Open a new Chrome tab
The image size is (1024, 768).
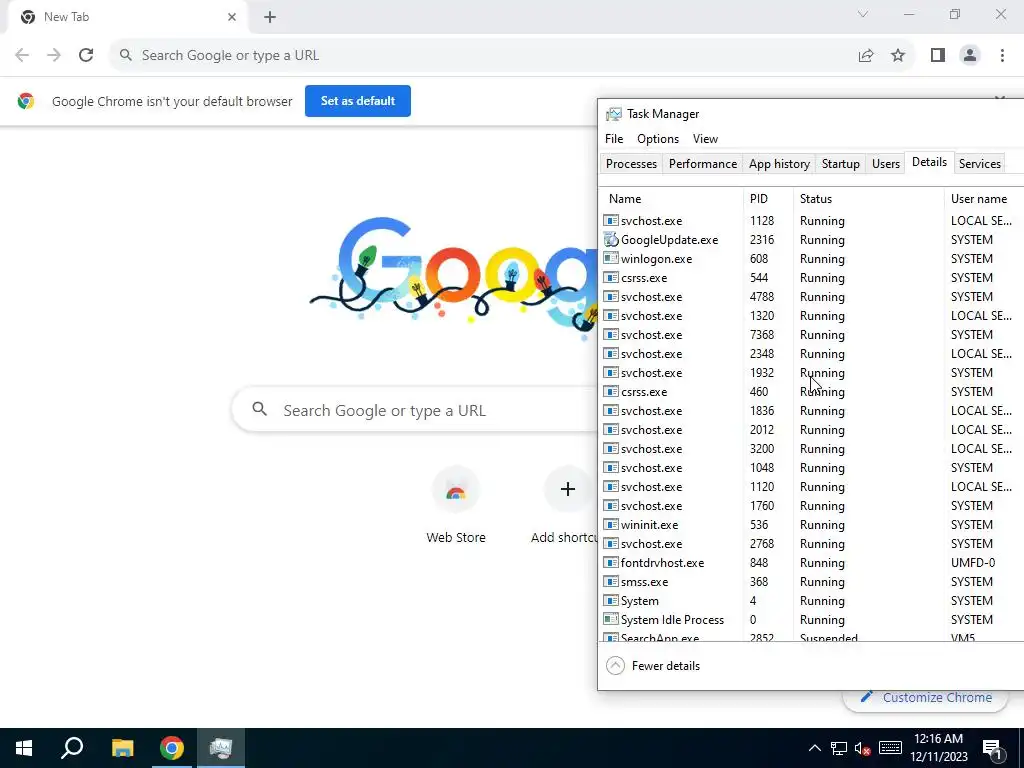pyautogui.click(x=270, y=17)
